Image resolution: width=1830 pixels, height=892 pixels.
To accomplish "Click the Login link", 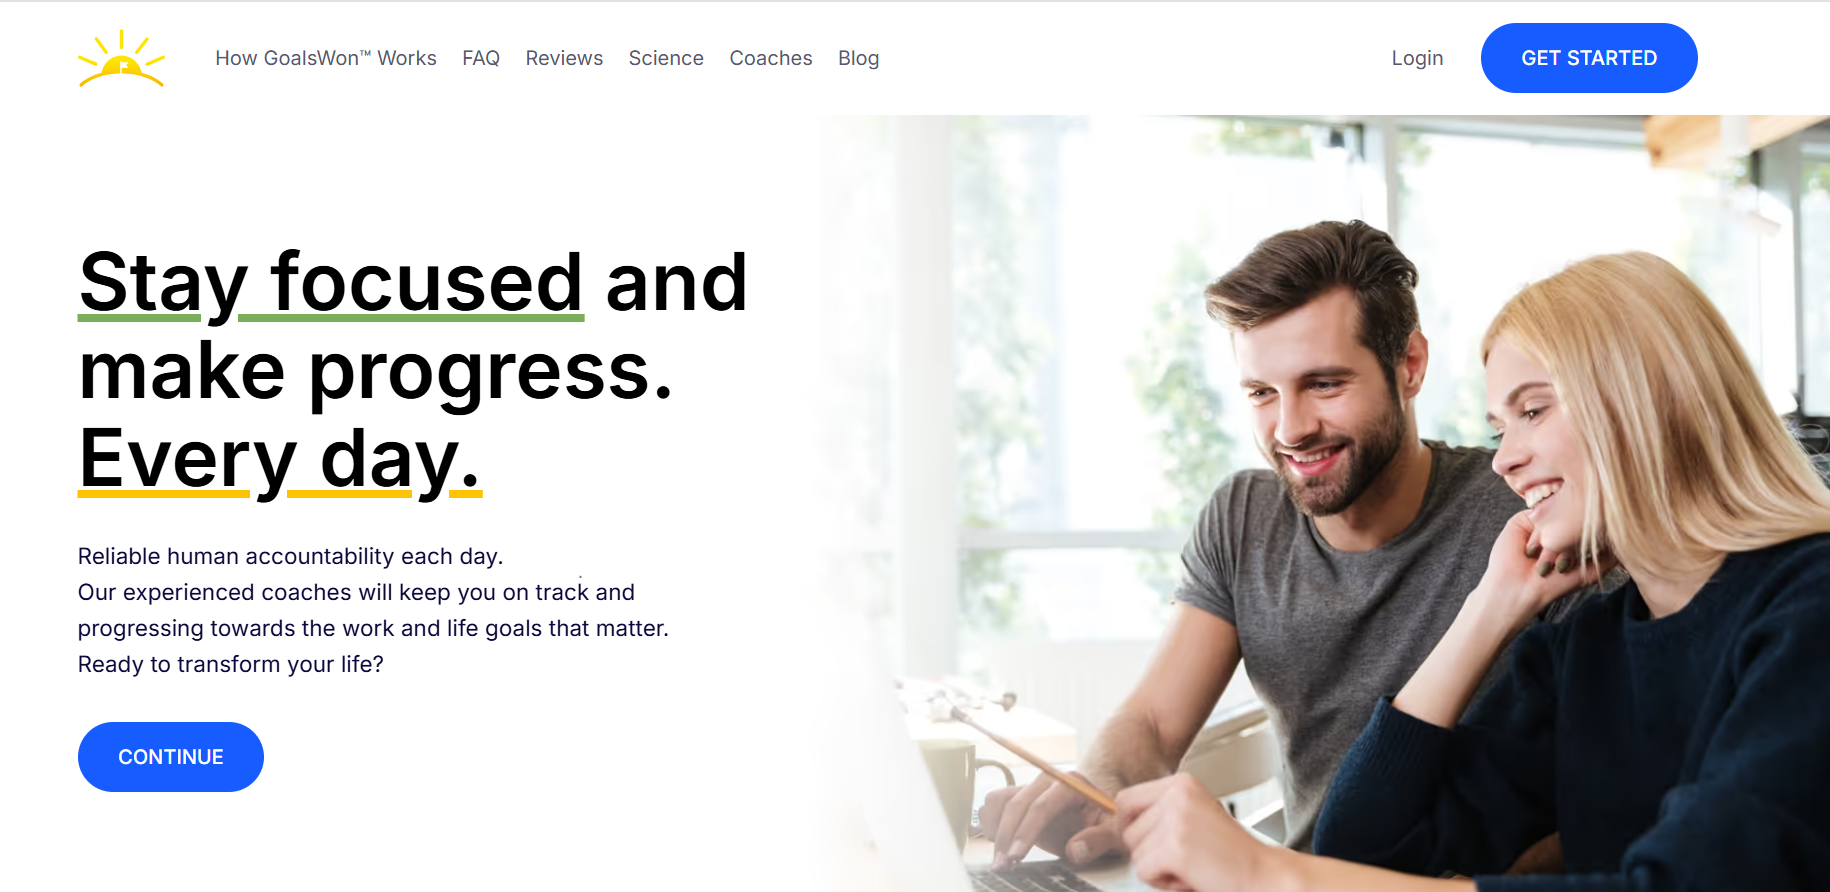I will click(x=1417, y=58).
